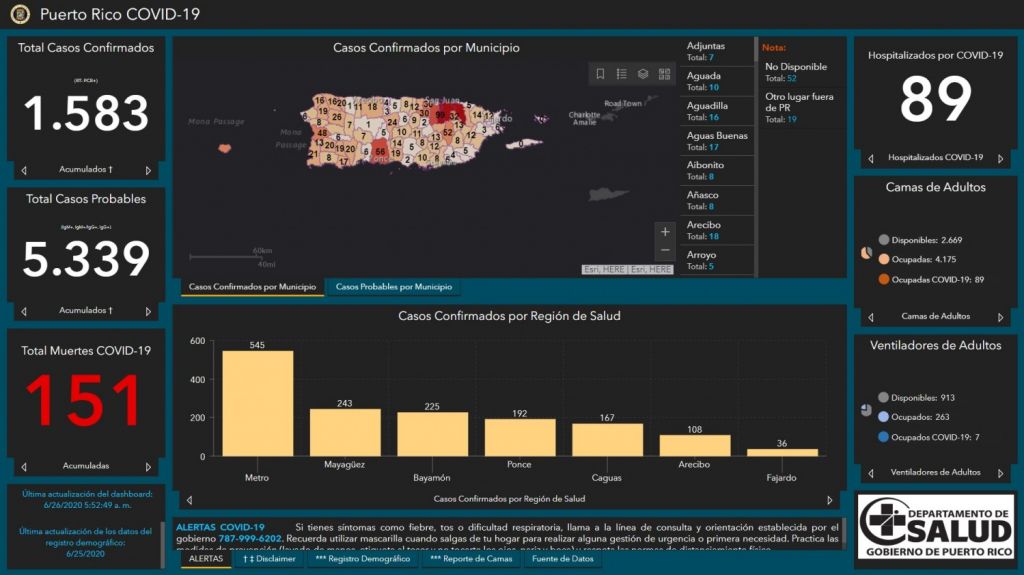
Task: Open the Registro Demográfico tab
Action: pos(363,559)
